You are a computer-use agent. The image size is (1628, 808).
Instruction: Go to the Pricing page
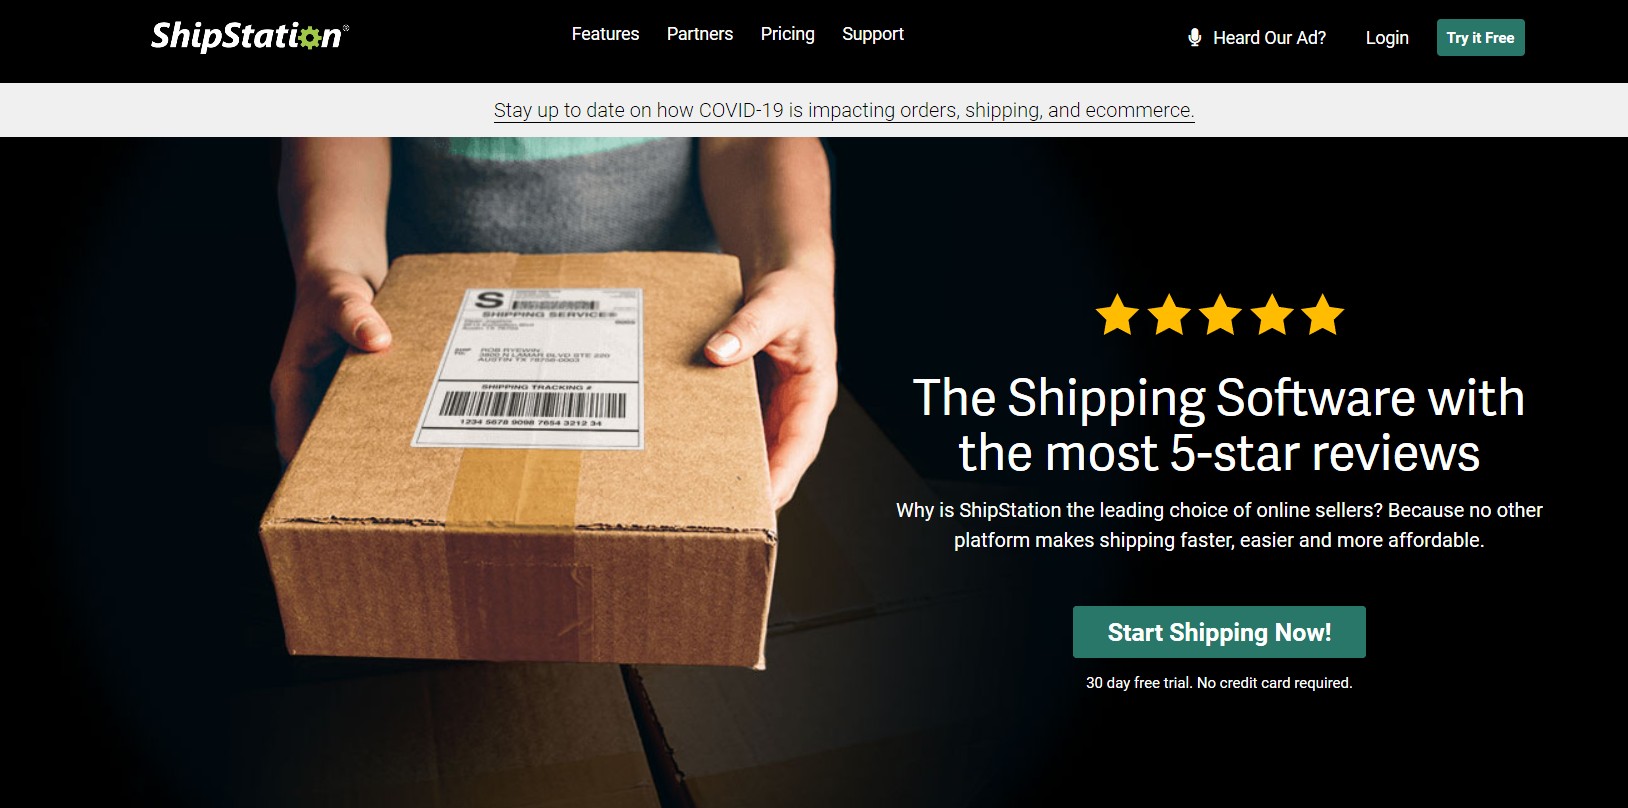click(x=788, y=34)
